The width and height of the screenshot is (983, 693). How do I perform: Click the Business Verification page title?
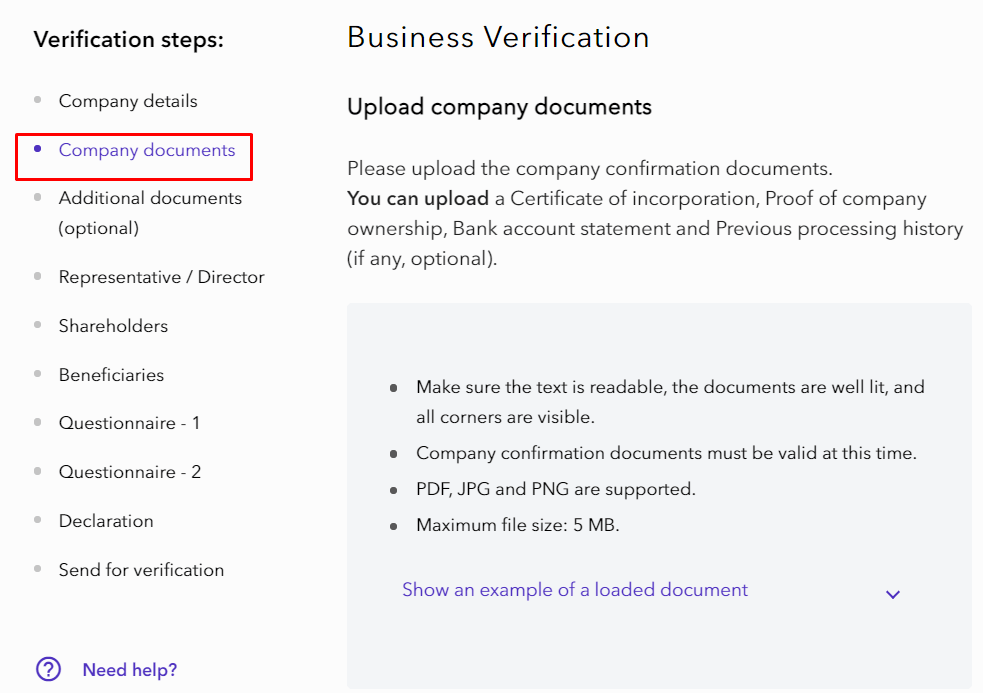coord(498,37)
